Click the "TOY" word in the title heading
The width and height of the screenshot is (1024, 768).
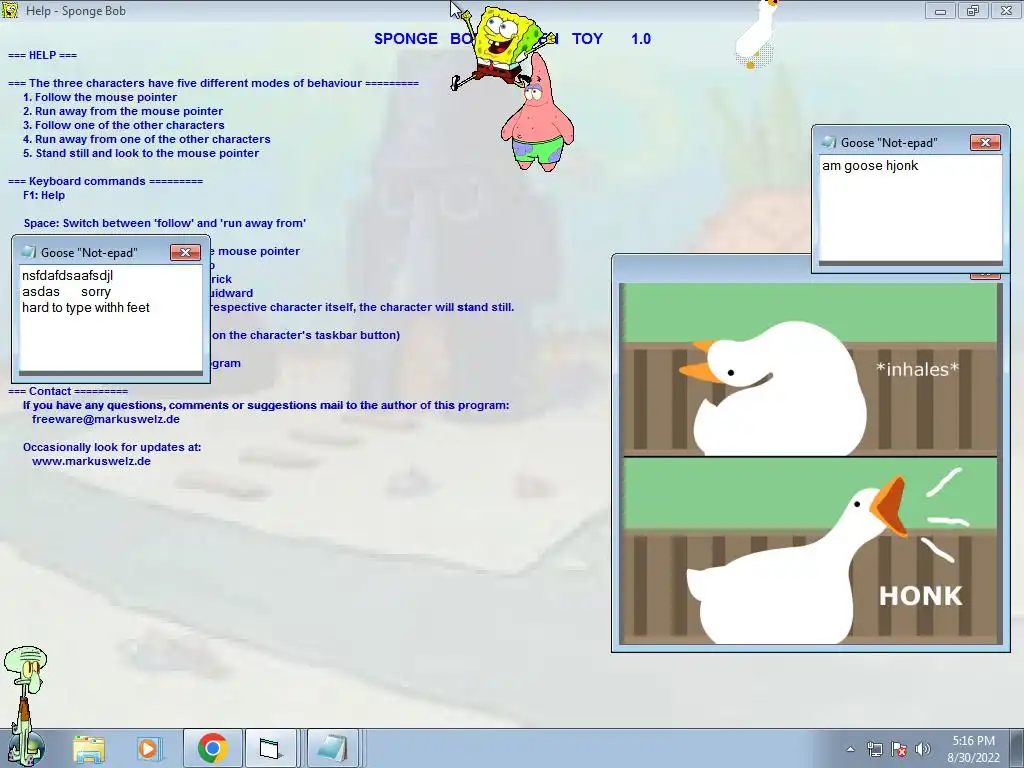click(x=587, y=39)
